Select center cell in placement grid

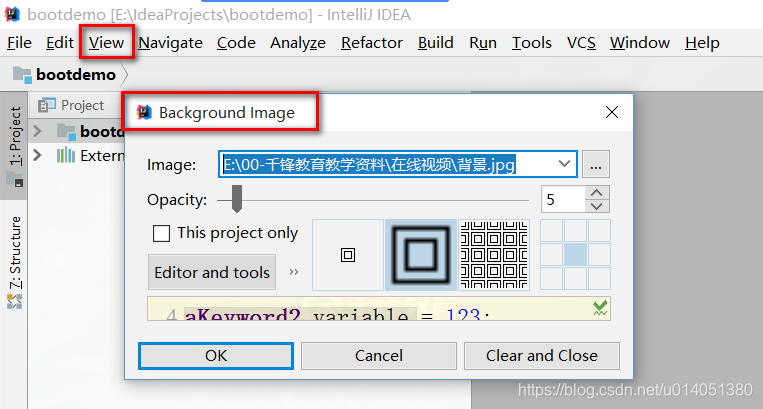(x=575, y=255)
